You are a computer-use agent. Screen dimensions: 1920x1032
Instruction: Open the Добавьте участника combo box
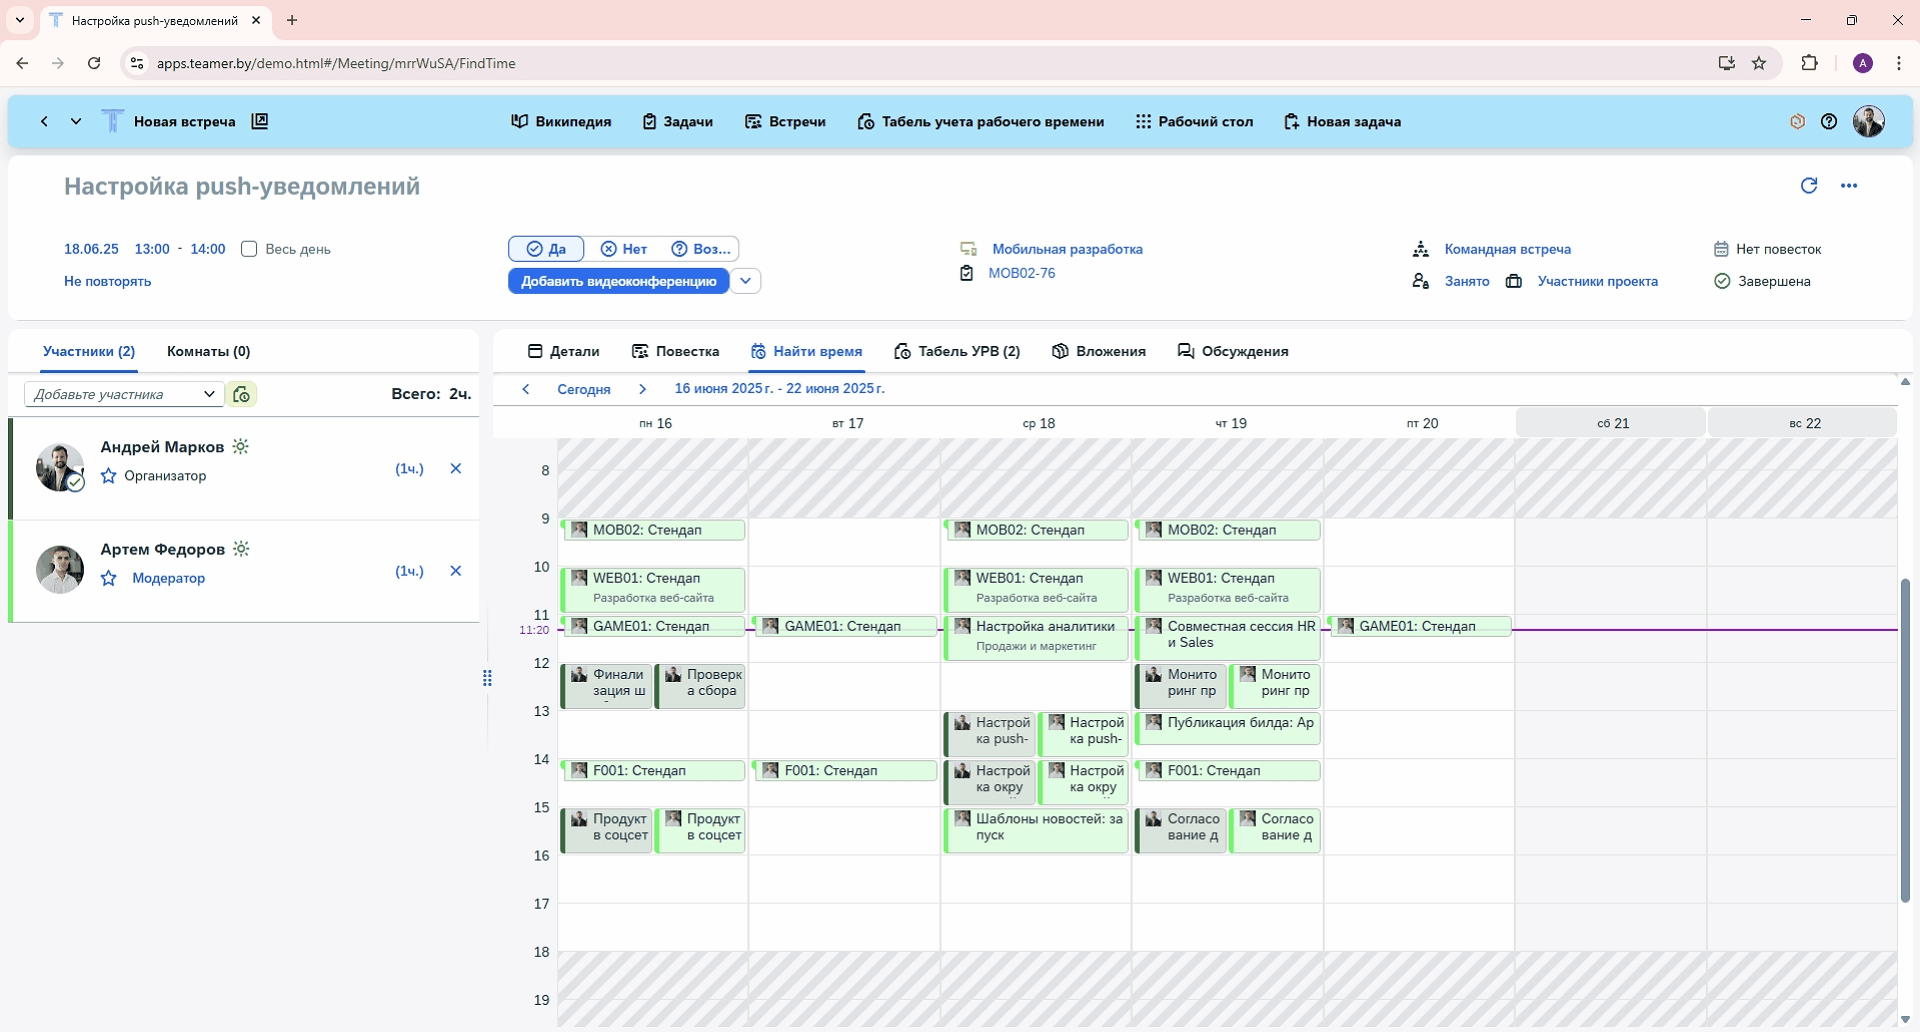(x=124, y=394)
